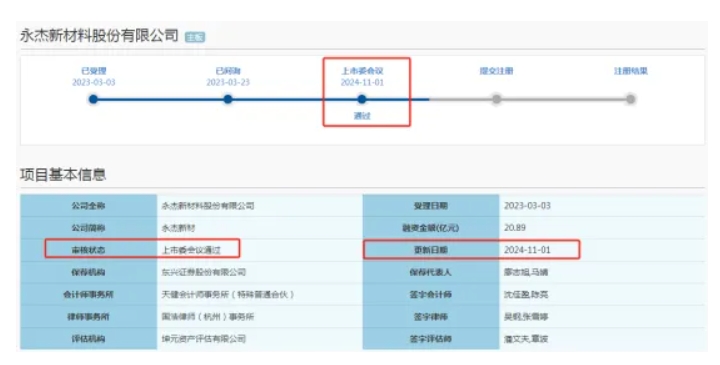Click the 保荐机构 label cell
This screenshot has width=720, height=365.
(x=89, y=272)
